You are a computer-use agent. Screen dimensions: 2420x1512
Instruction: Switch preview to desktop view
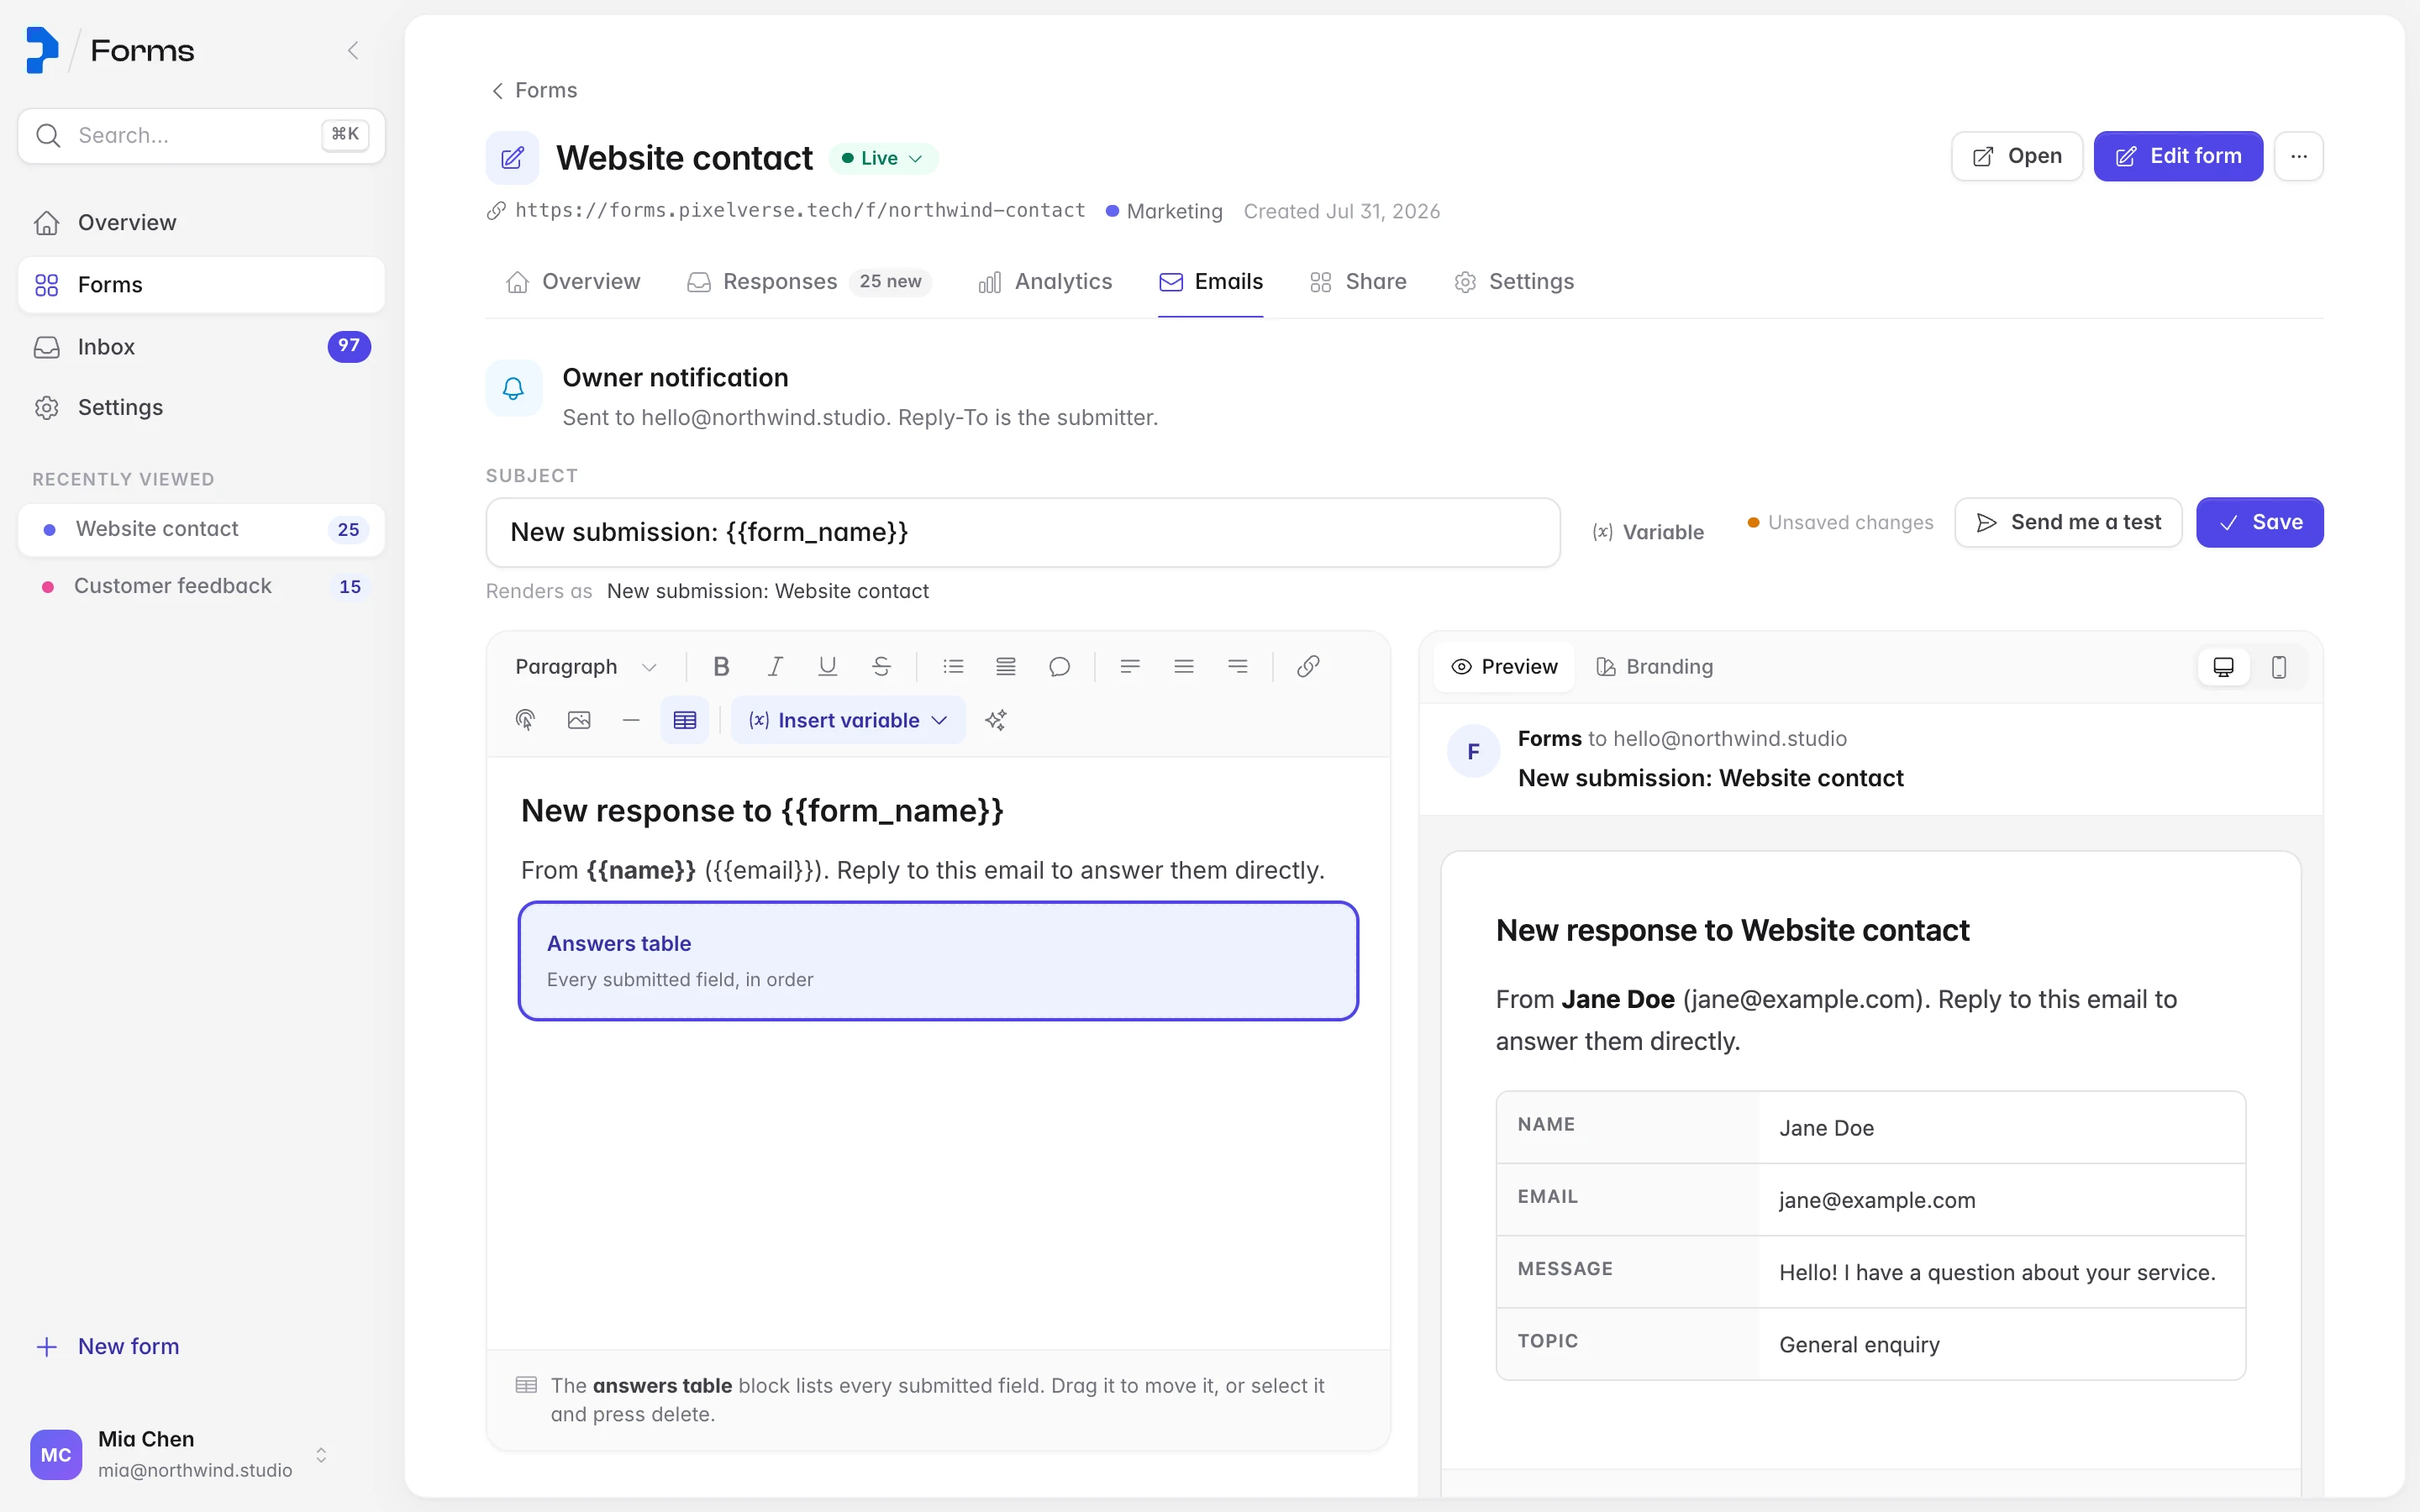(x=2224, y=667)
